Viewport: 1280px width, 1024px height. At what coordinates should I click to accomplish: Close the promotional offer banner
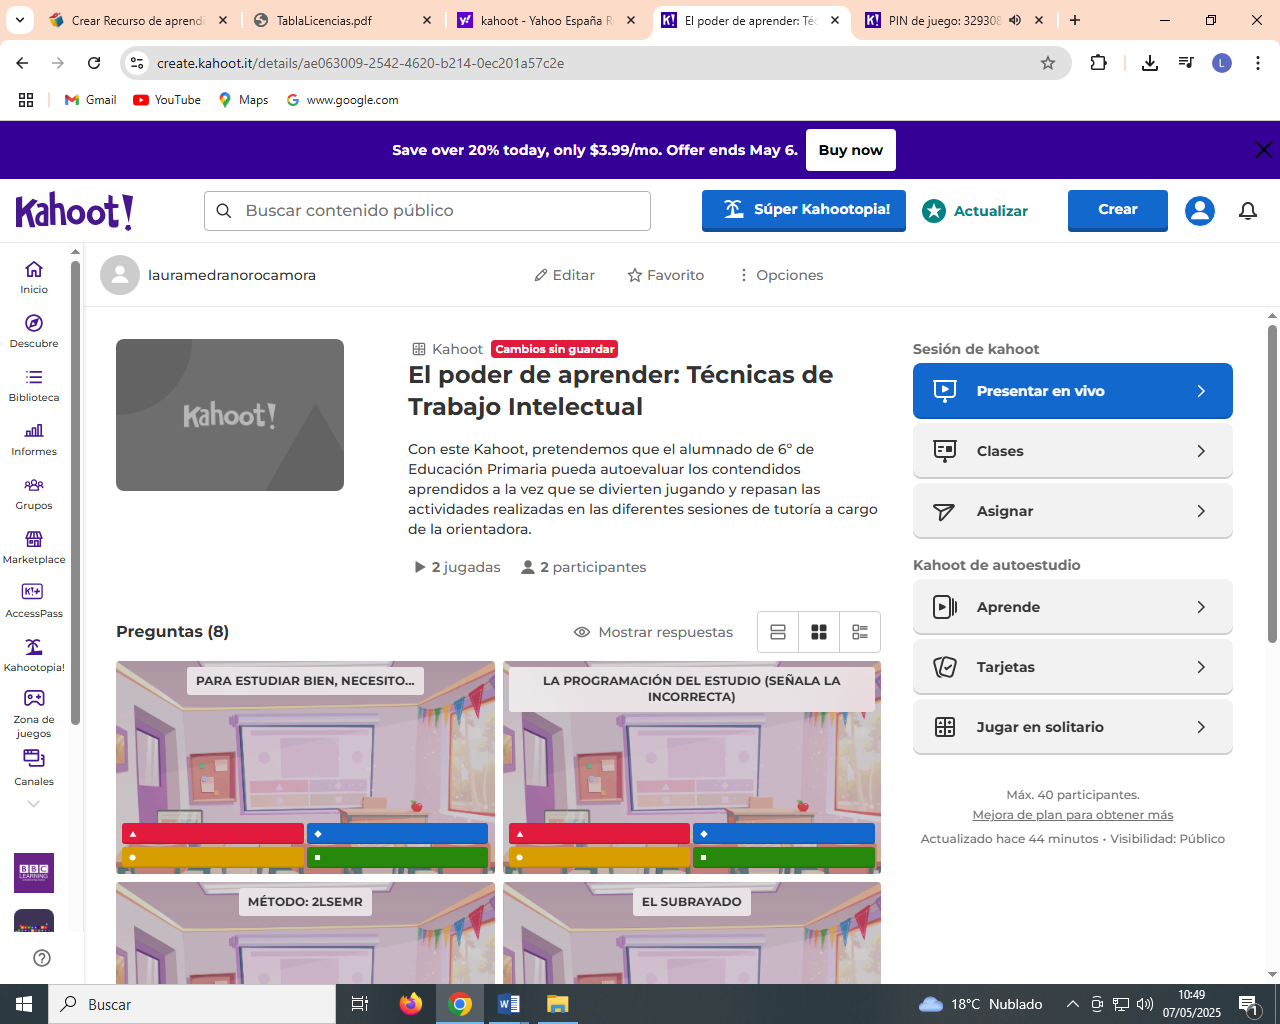pyautogui.click(x=1263, y=150)
